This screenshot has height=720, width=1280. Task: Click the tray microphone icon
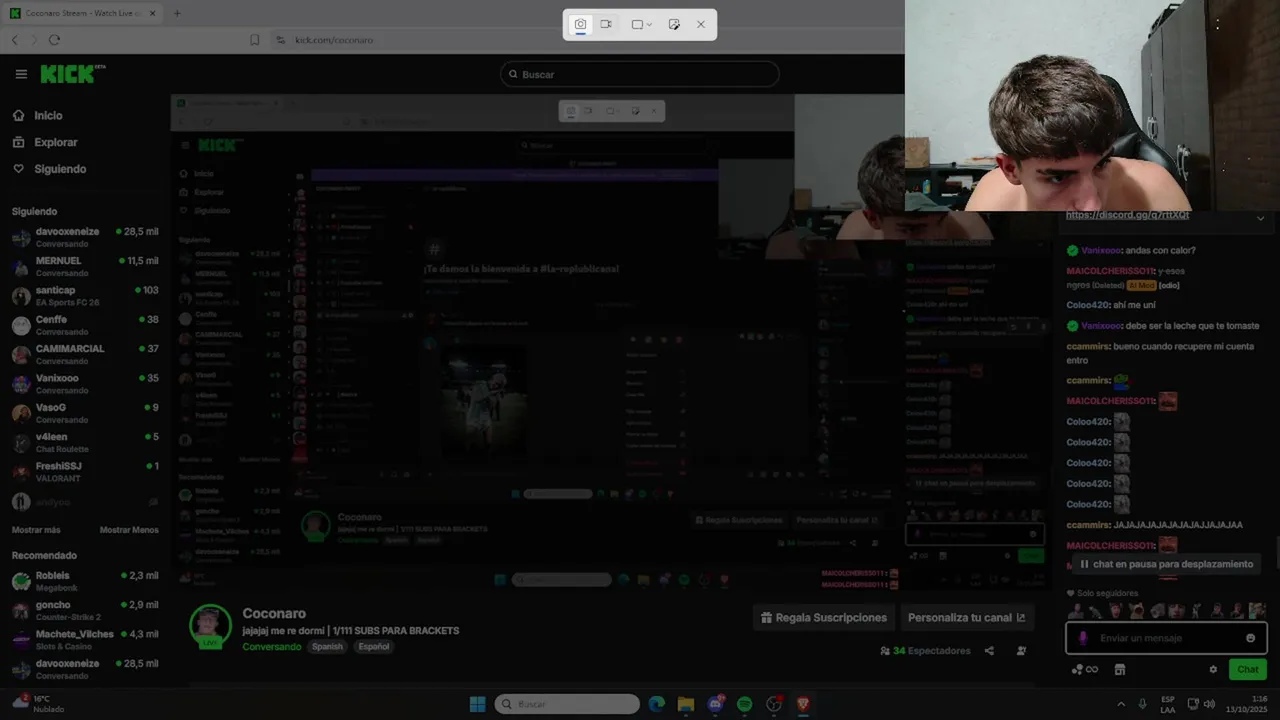tap(1142, 704)
